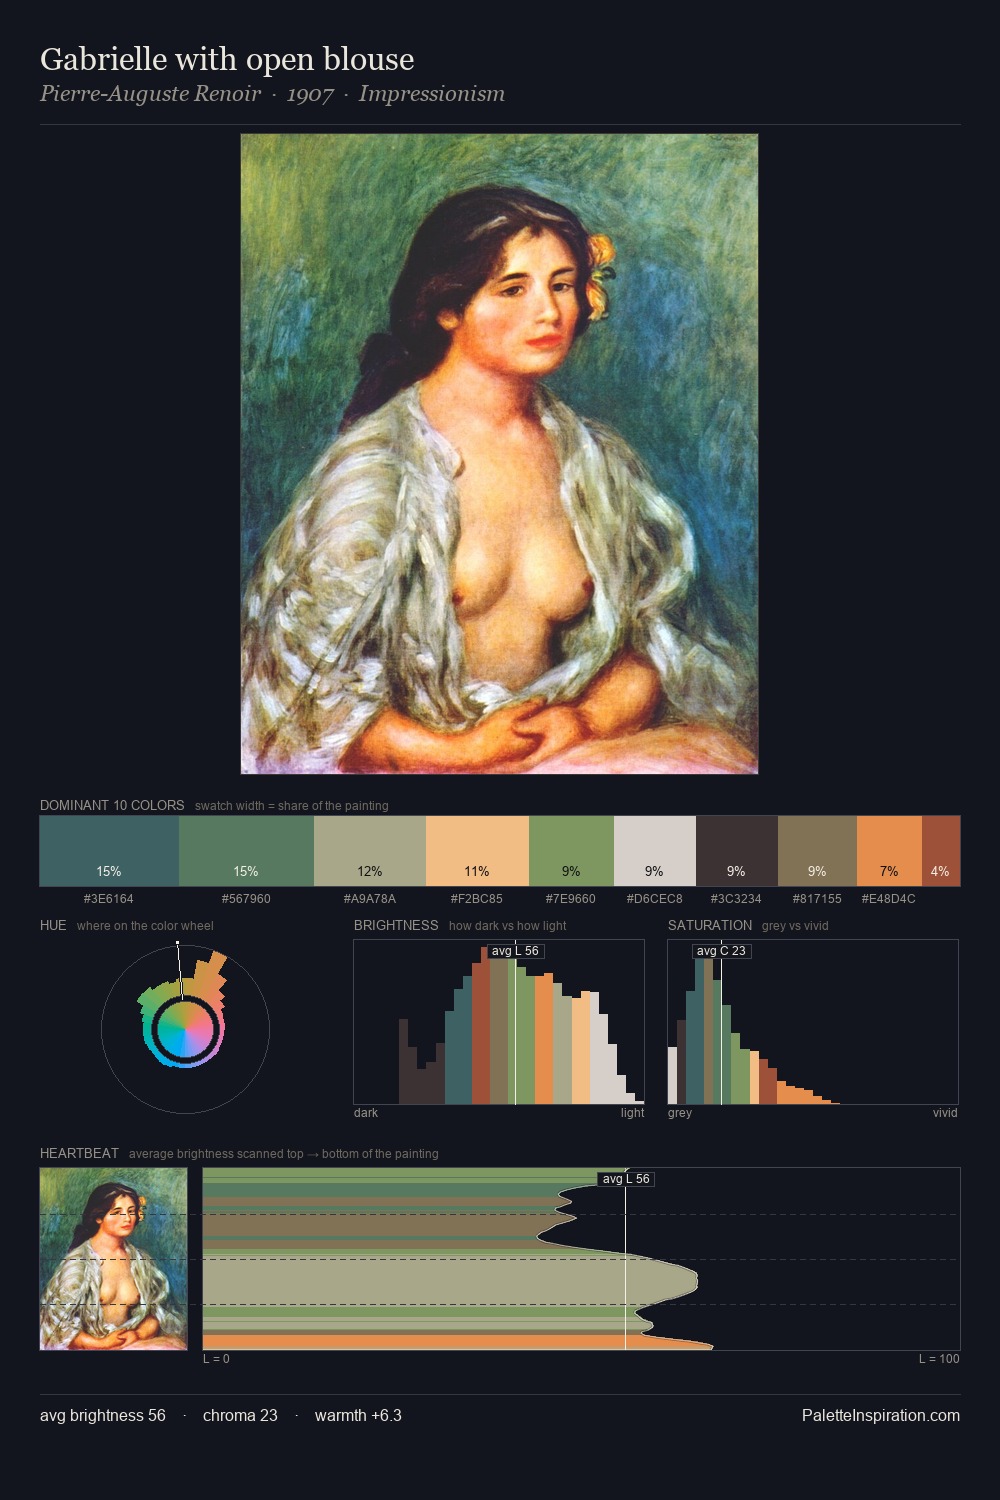Click the title 'Gabrielle with open blouse'
Screen dimensions: 1000x1500
[227, 59]
